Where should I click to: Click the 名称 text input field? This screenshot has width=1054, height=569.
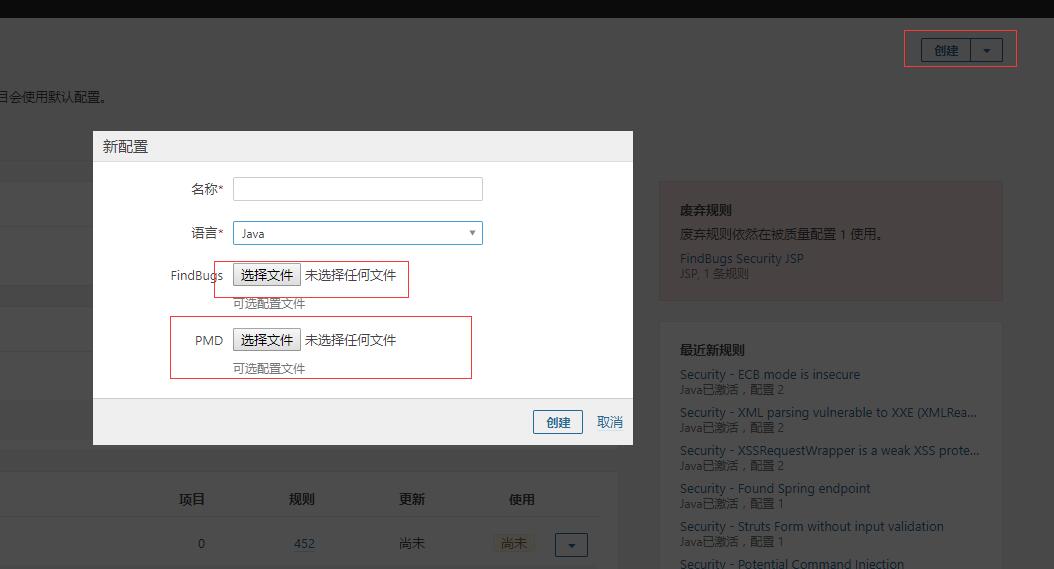(x=357, y=189)
